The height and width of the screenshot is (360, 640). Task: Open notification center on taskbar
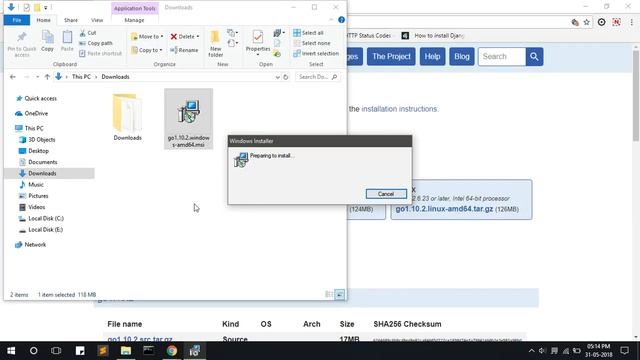coord(624,350)
